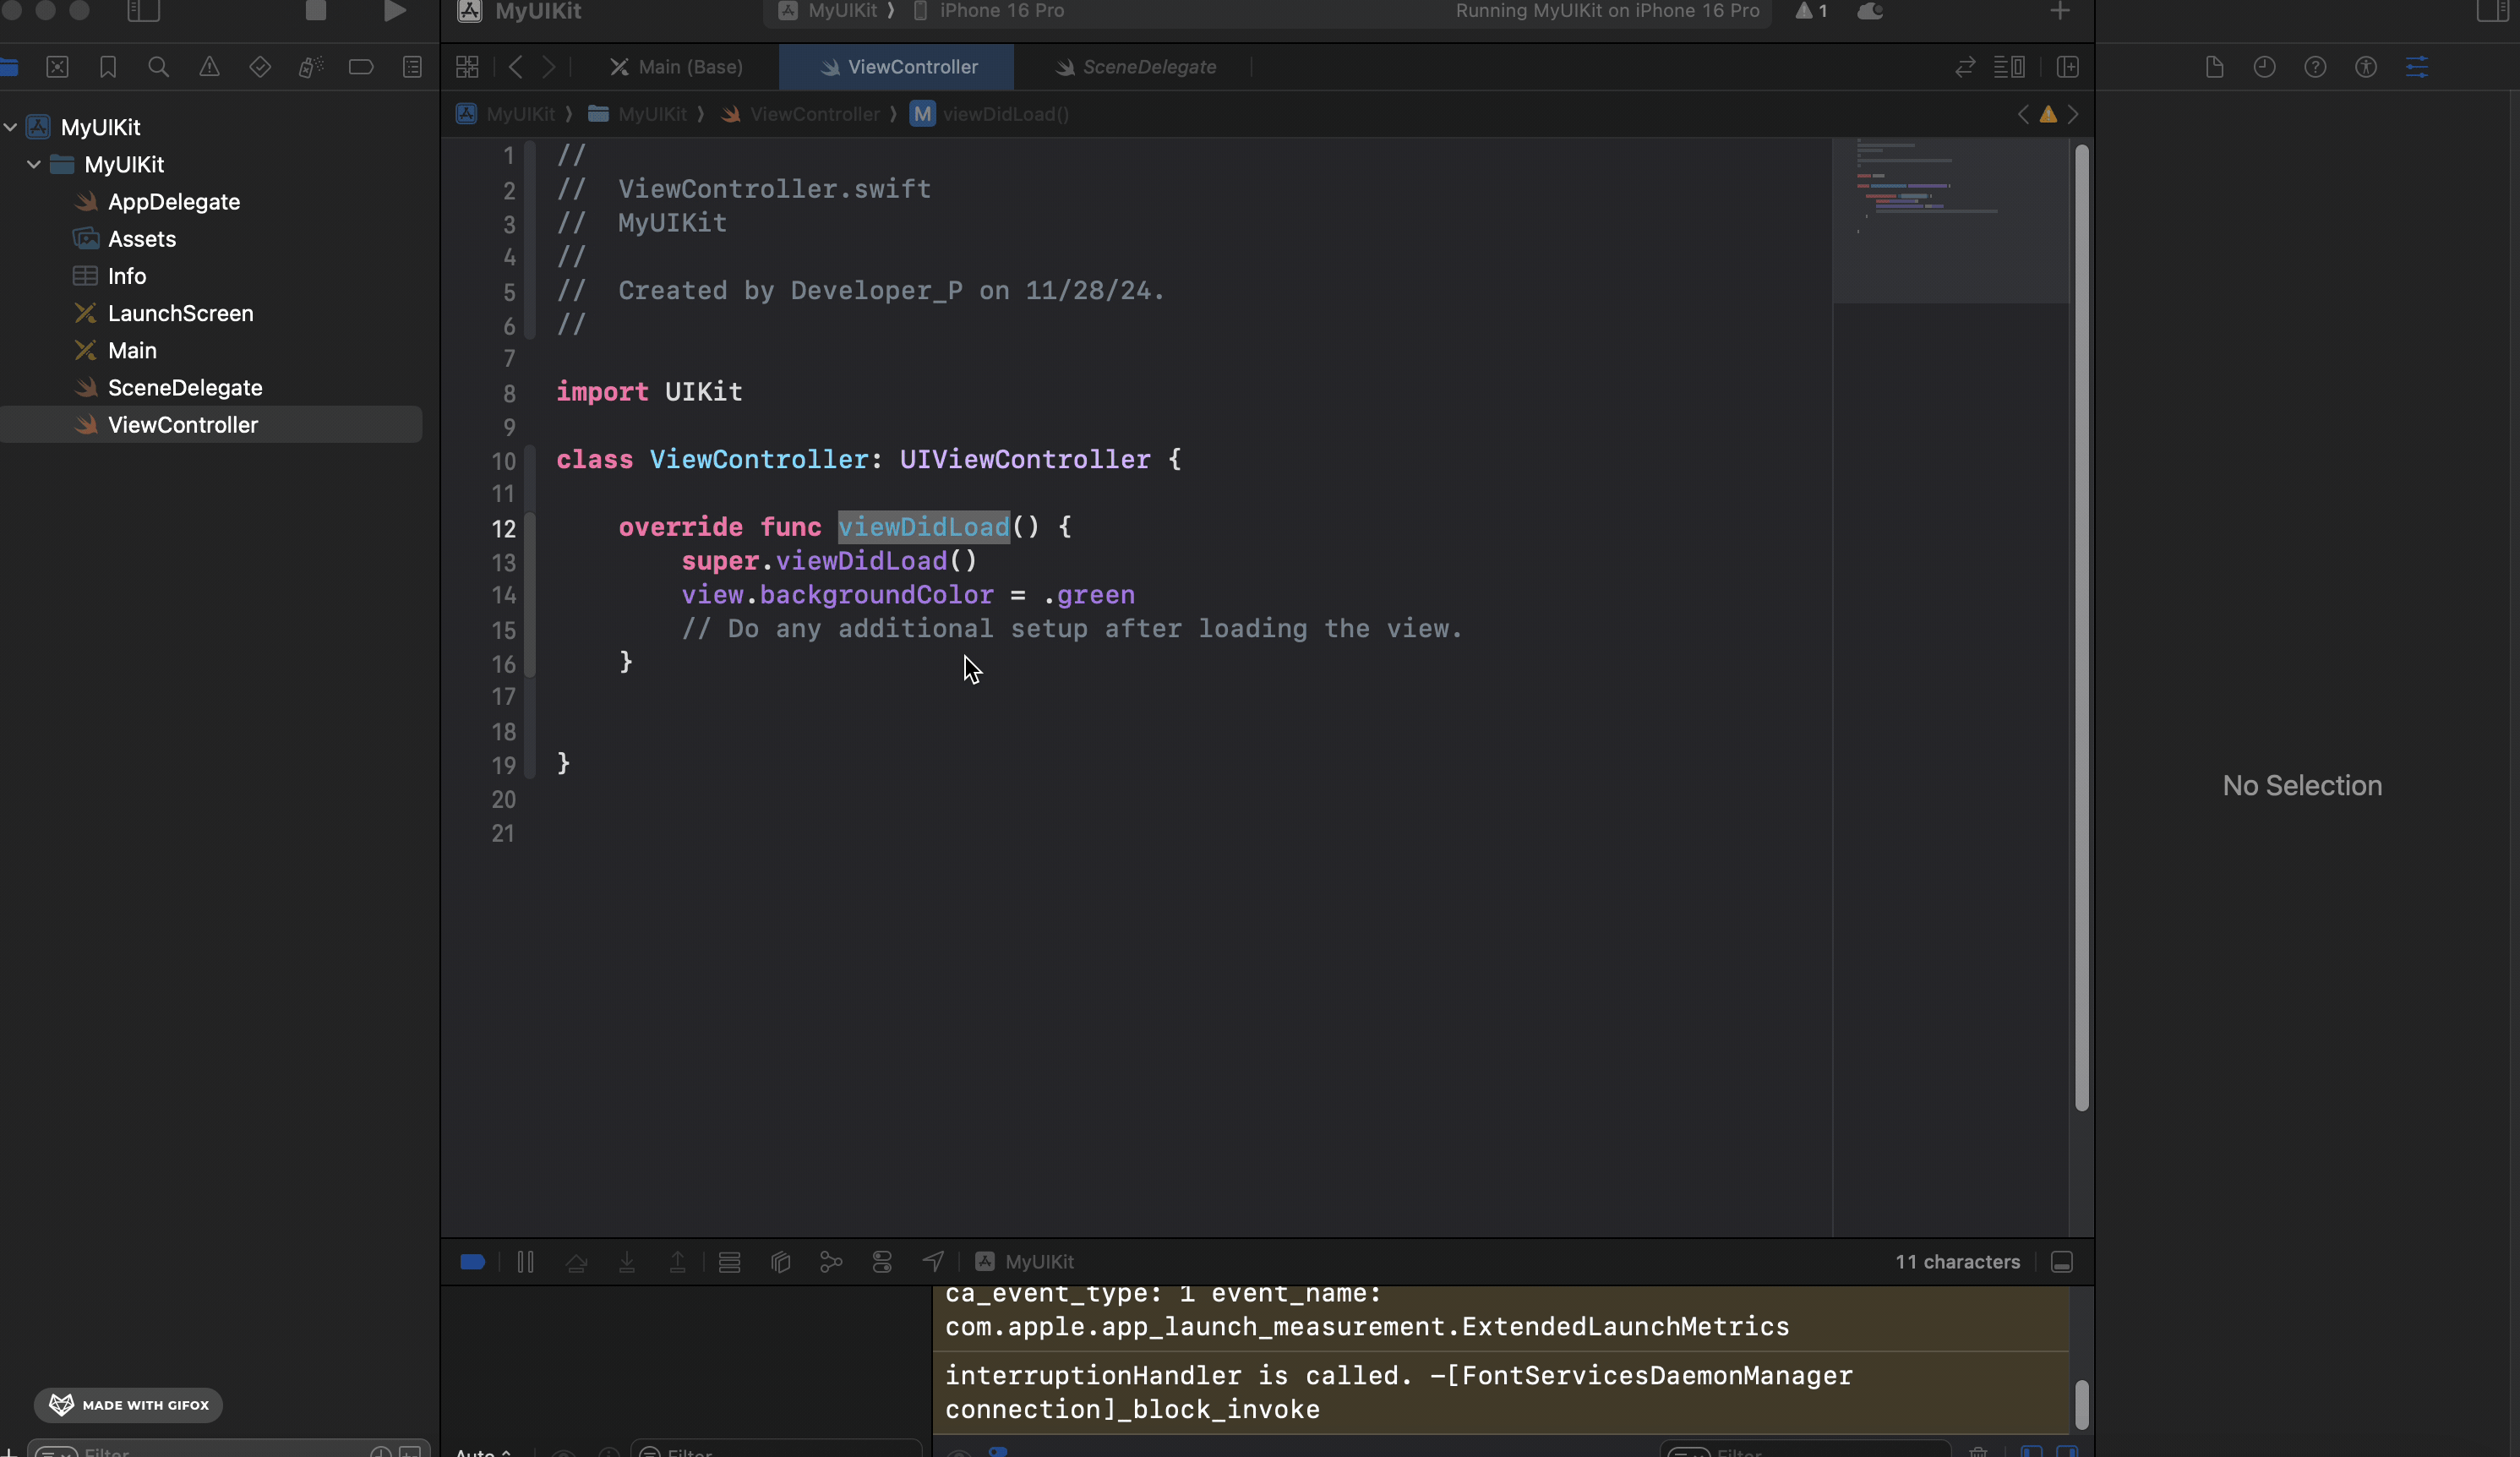Viewport: 2520px width, 1457px height.
Task: Switch to the Main (Base) tab
Action: pos(689,67)
